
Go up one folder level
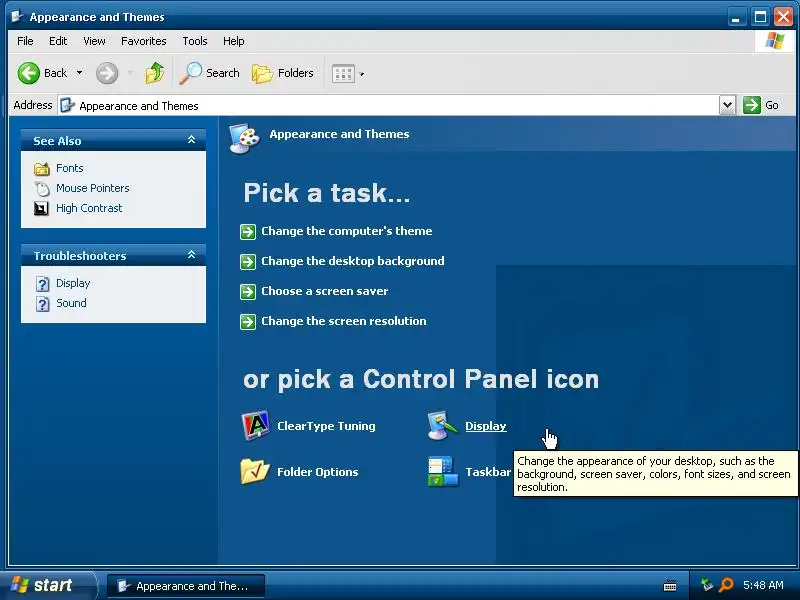[x=155, y=73]
